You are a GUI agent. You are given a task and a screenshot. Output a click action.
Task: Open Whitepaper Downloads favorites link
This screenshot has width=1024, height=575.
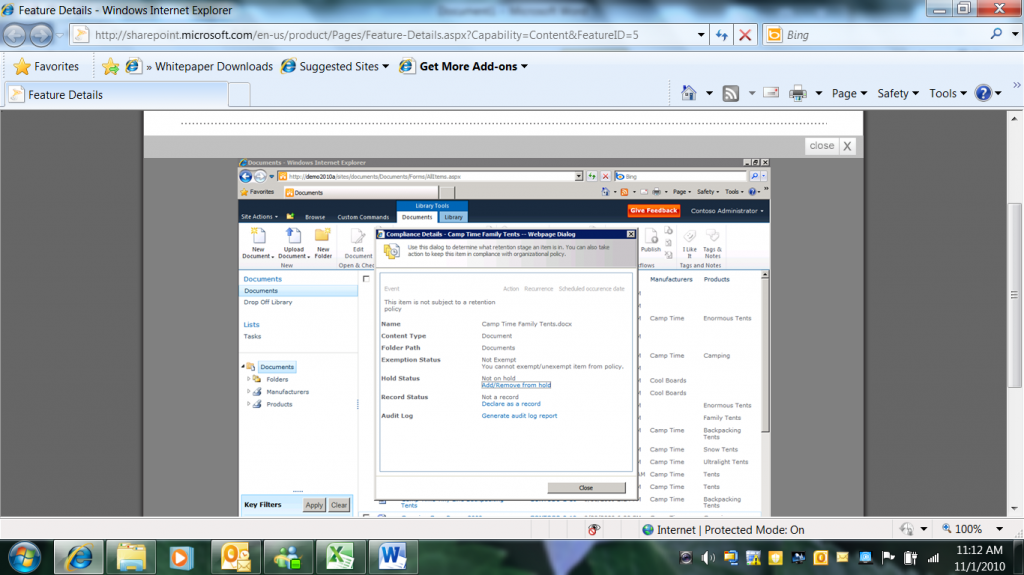point(214,67)
